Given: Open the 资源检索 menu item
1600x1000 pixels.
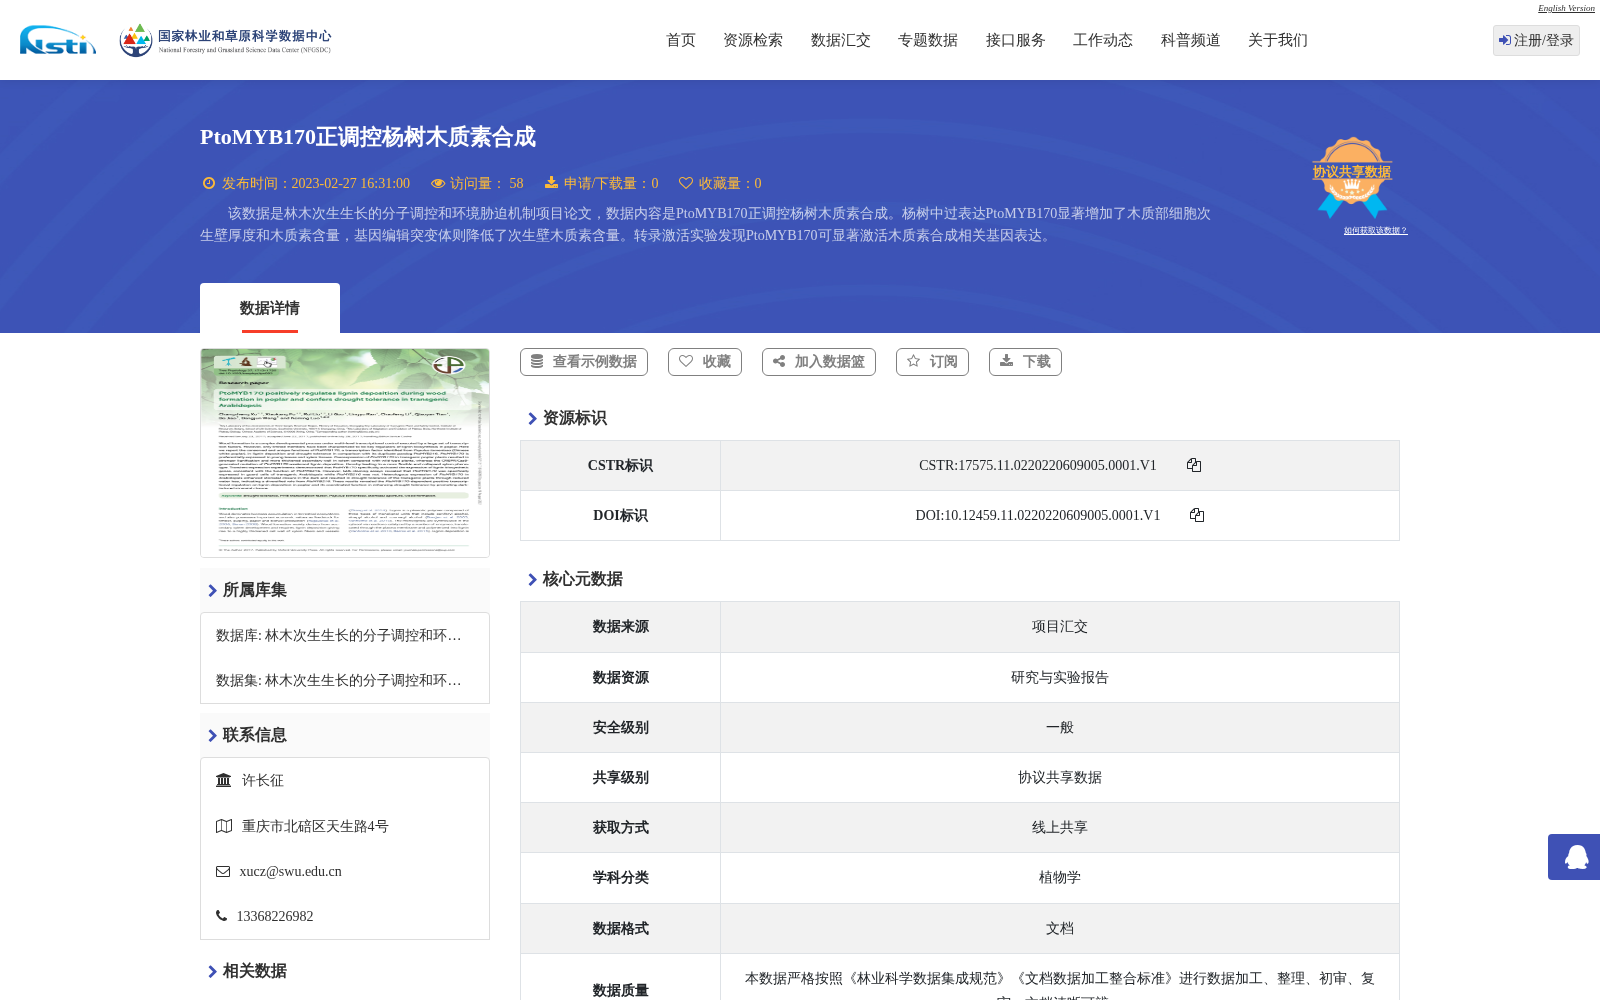Looking at the screenshot, I should point(753,40).
